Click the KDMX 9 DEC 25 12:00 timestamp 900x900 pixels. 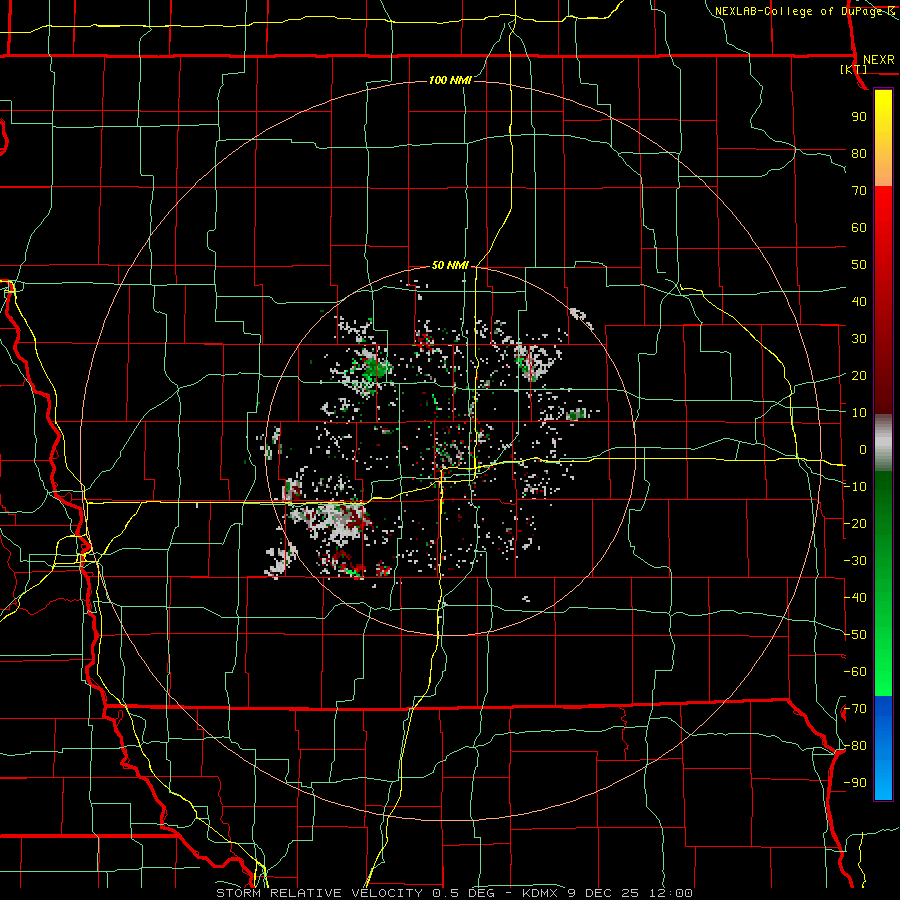point(607,893)
